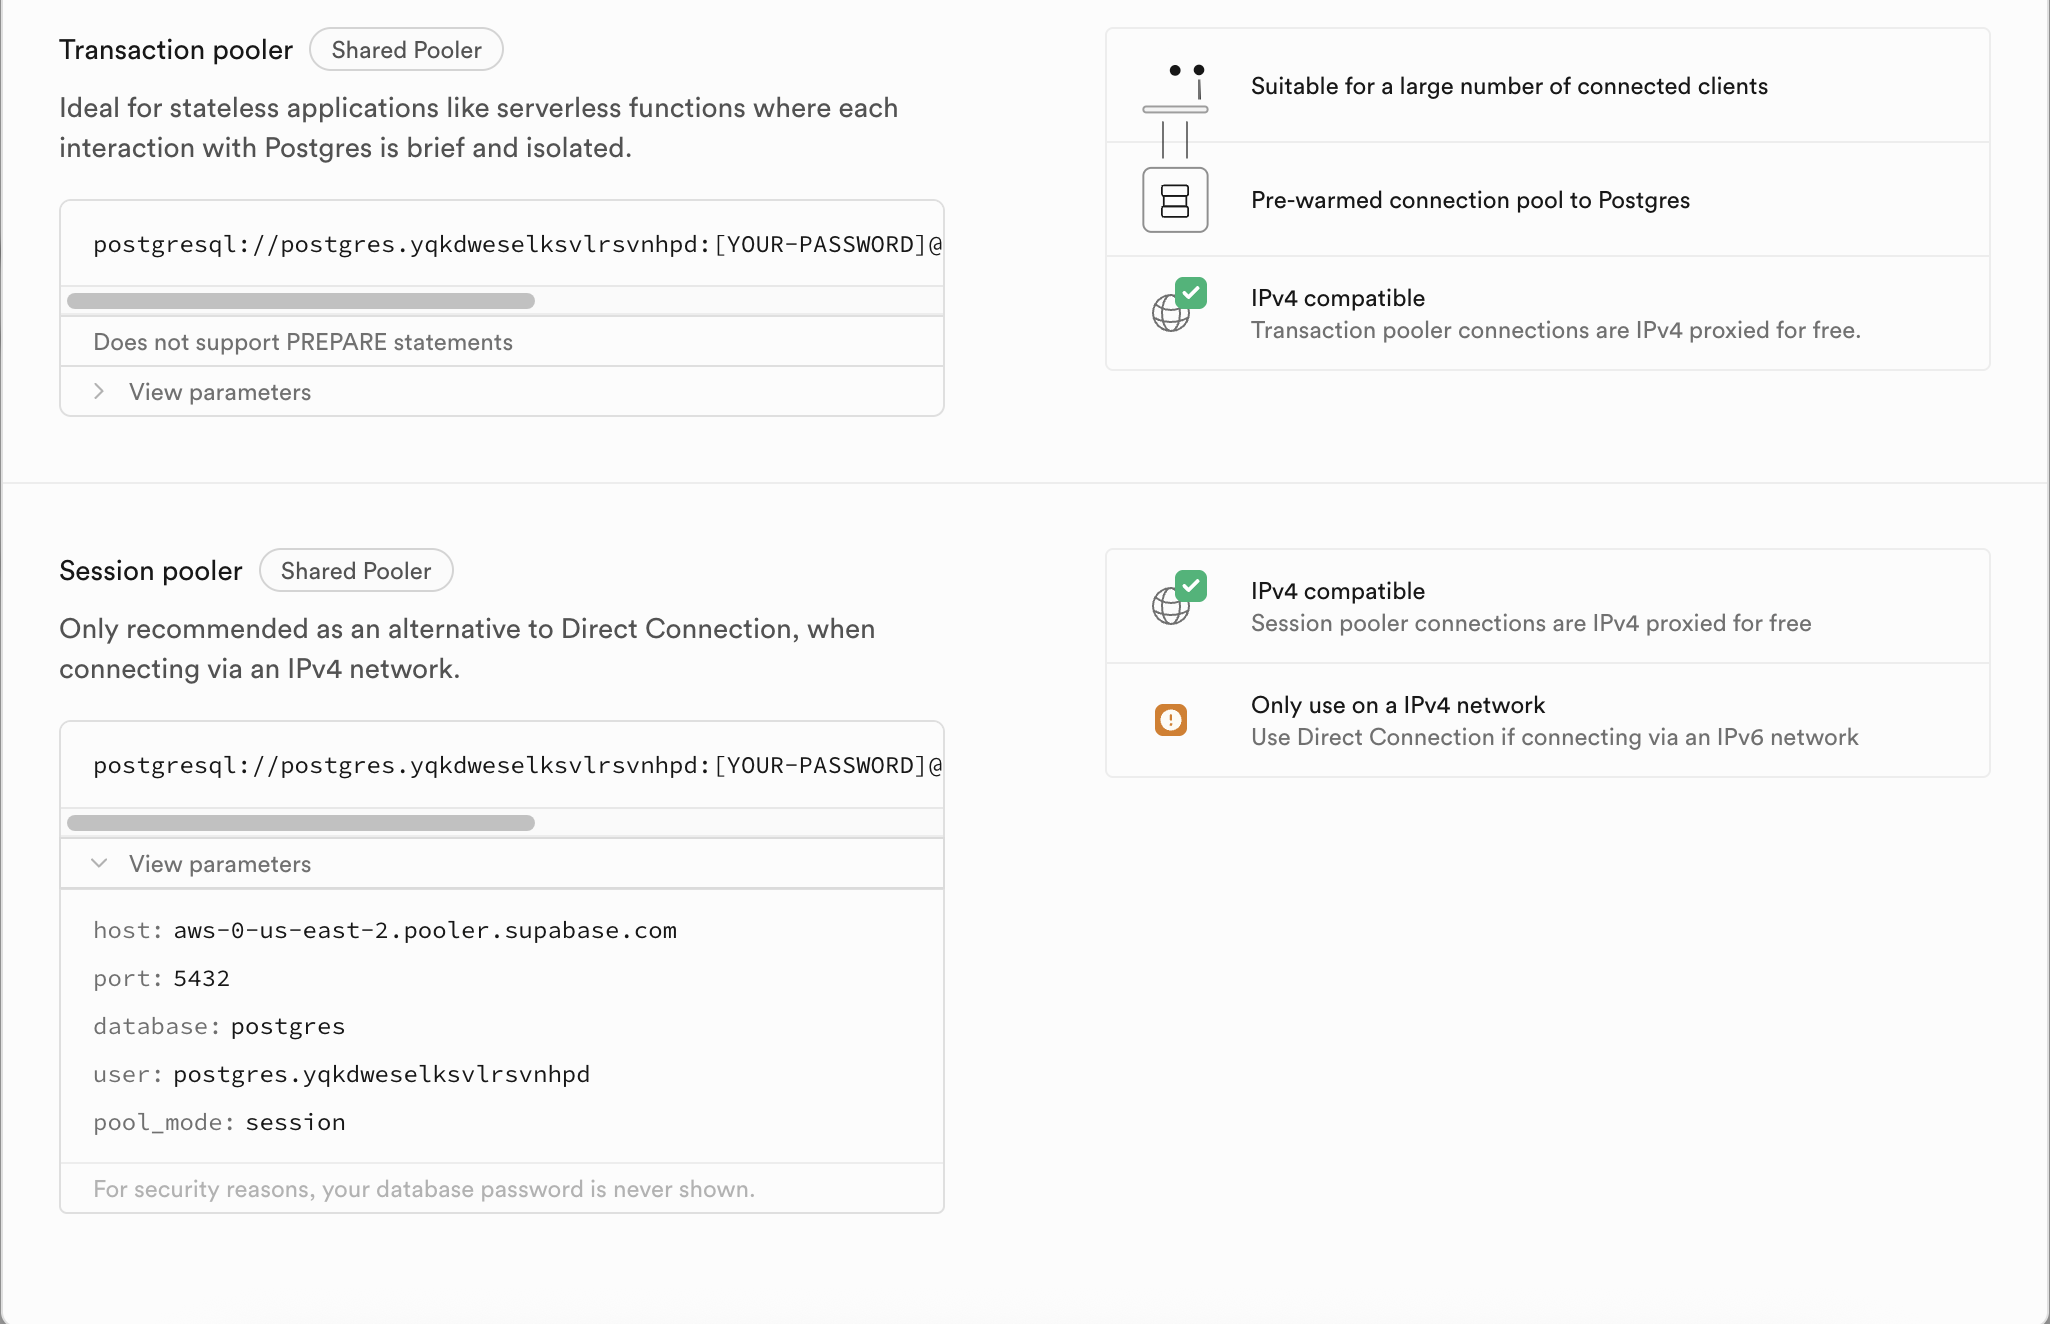Click the Transaction pooler IPv4 globe icon
This screenshot has width=2050, height=1324.
1171,313
